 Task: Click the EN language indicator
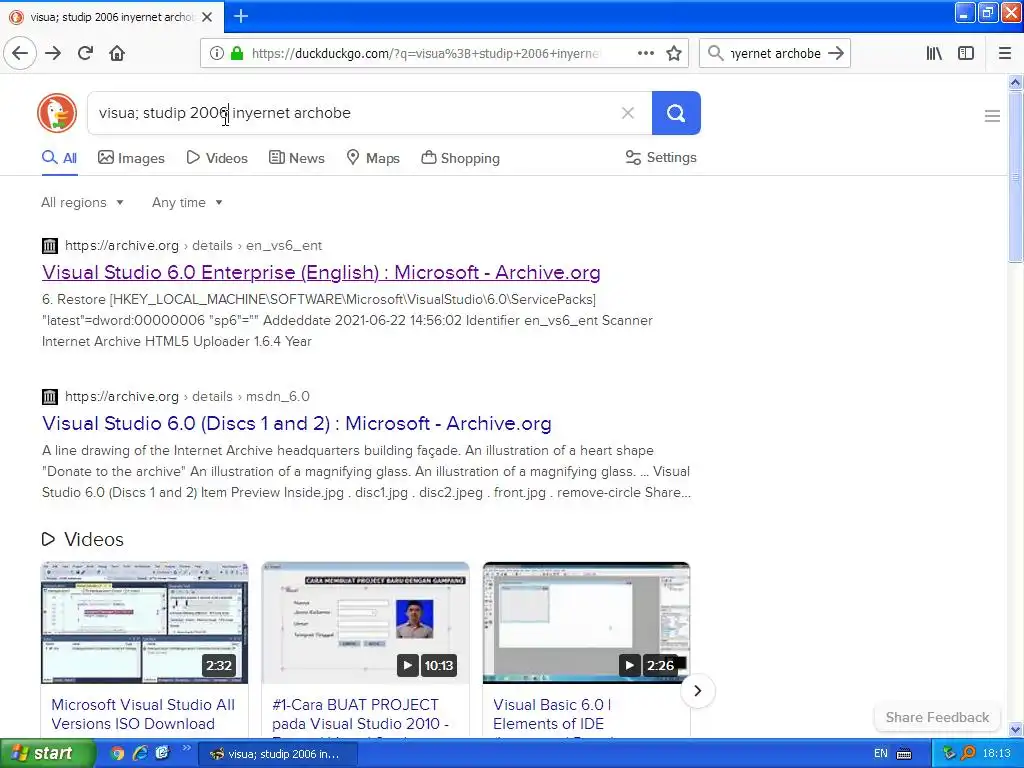[x=880, y=754]
